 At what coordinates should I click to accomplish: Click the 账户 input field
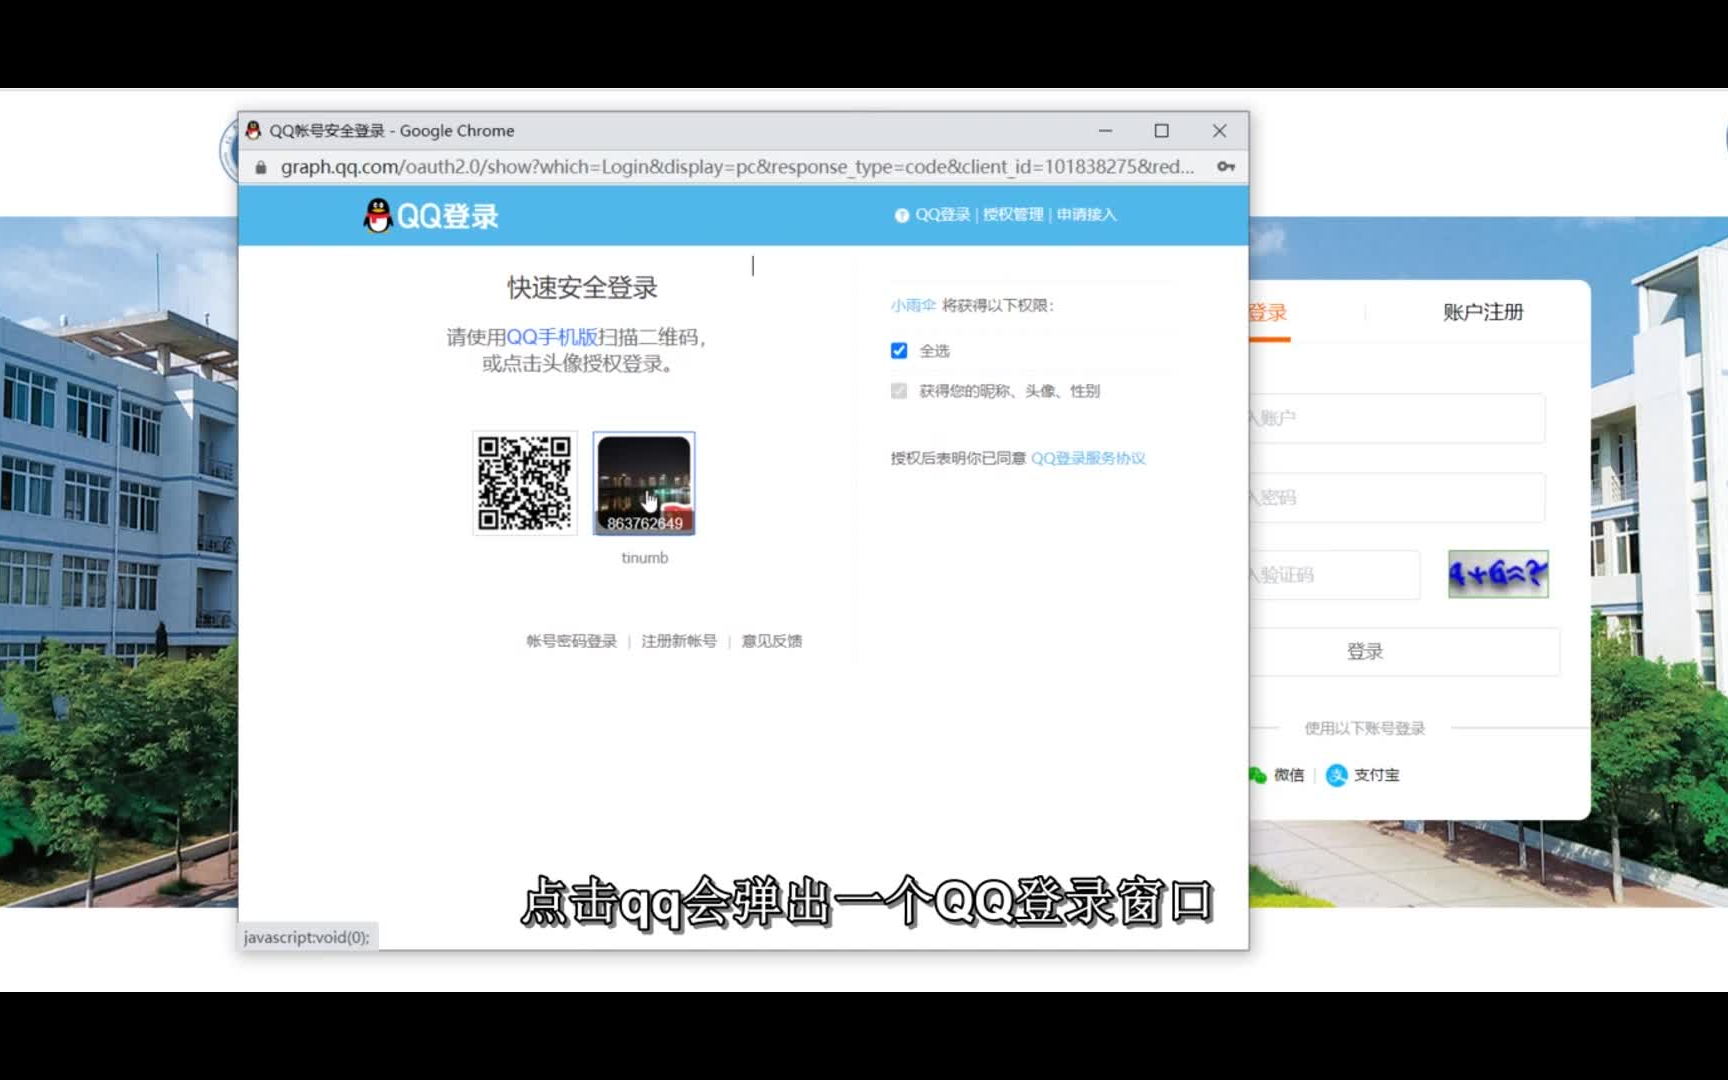pos(1397,418)
